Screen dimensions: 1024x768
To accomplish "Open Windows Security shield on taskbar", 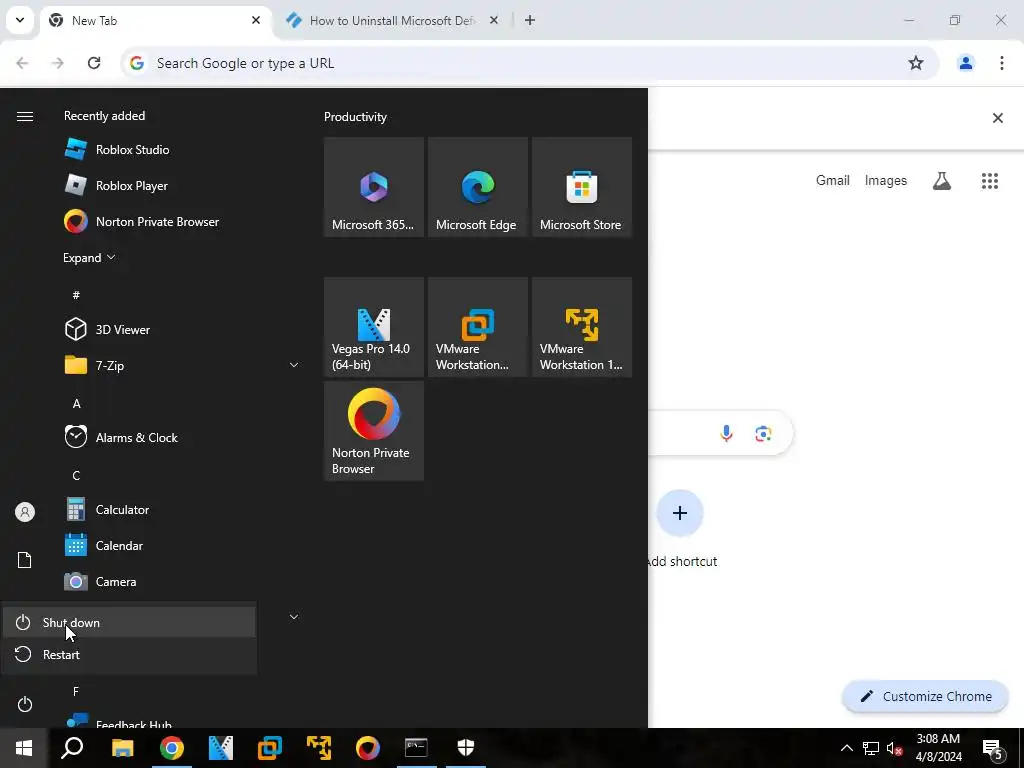I will tap(466, 748).
